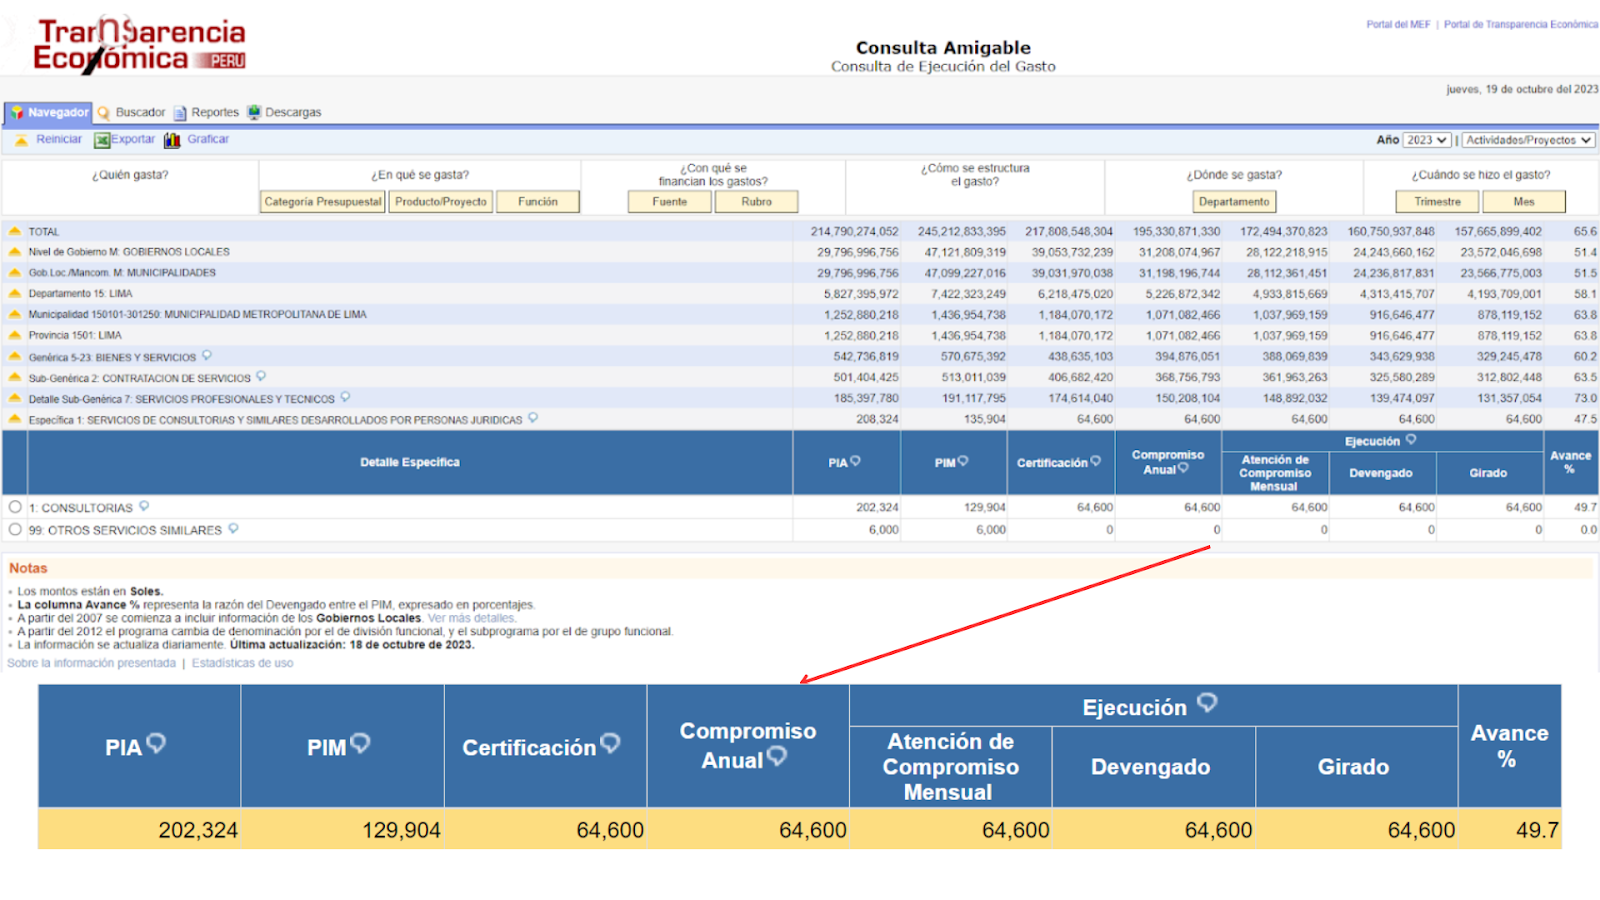Viewport: 1600px width, 900px height.
Task: Collapse the Gob.Loc./Mancom. row arrow
Action: tap(15, 273)
